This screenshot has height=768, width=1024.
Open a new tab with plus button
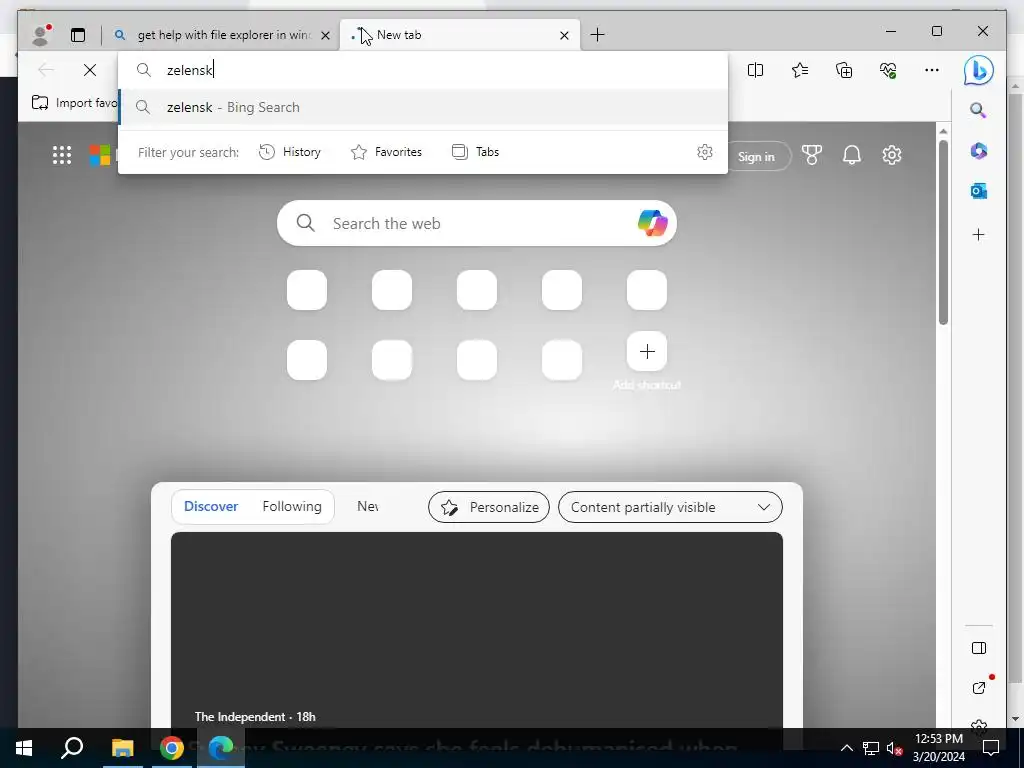[x=597, y=35]
